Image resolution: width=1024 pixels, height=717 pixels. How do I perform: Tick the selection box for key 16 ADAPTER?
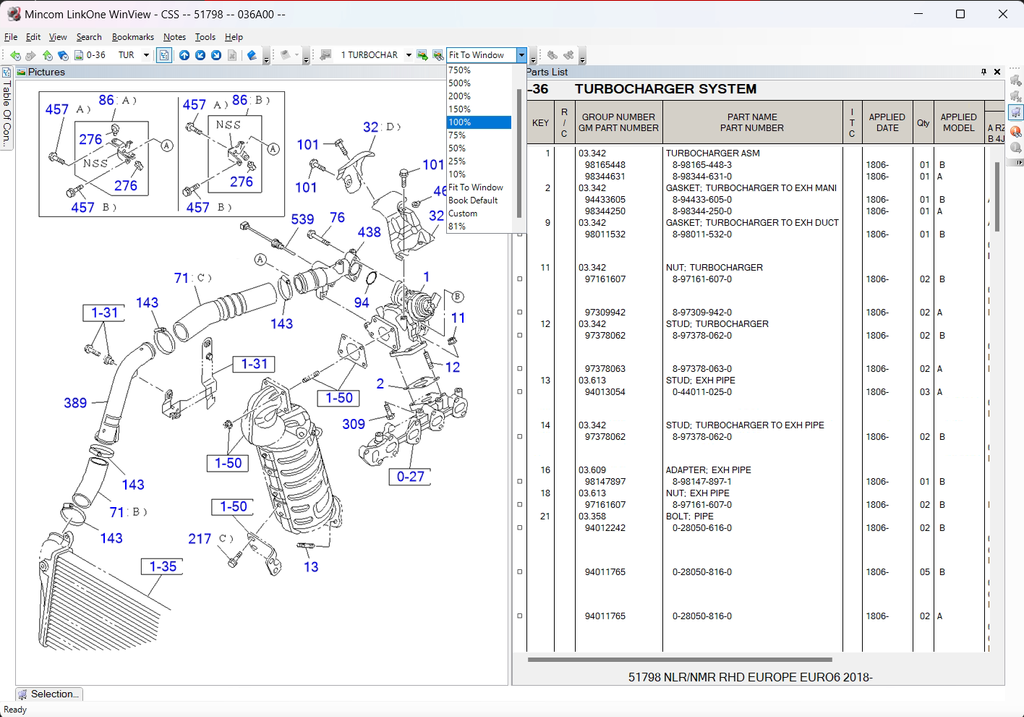tap(519, 482)
